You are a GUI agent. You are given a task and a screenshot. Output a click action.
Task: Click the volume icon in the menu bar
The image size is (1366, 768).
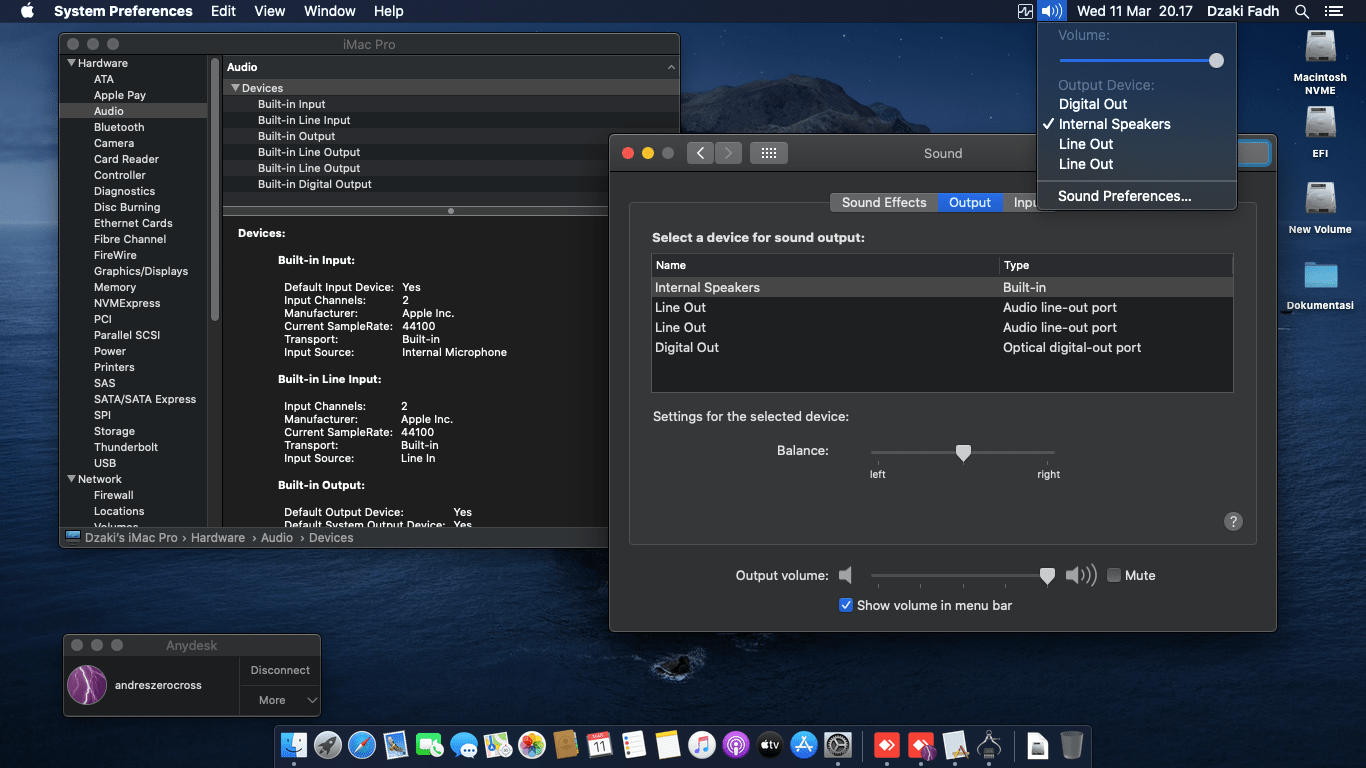1051,11
